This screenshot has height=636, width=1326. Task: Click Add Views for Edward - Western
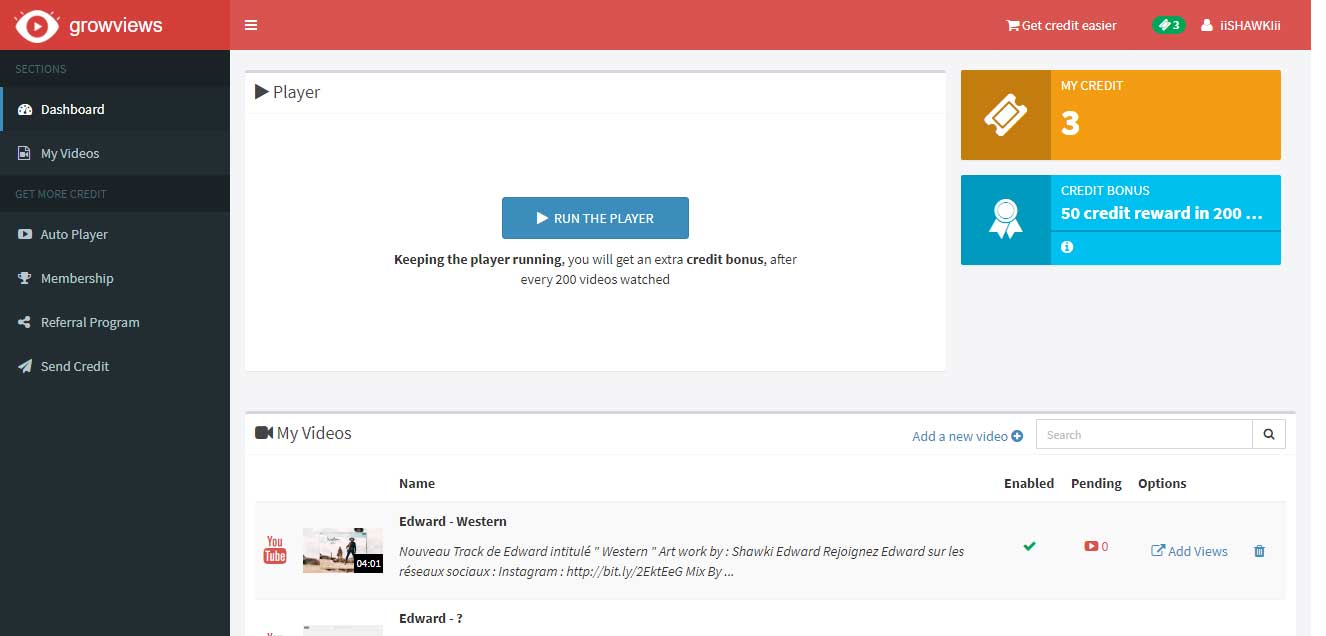(x=1189, y=551)
